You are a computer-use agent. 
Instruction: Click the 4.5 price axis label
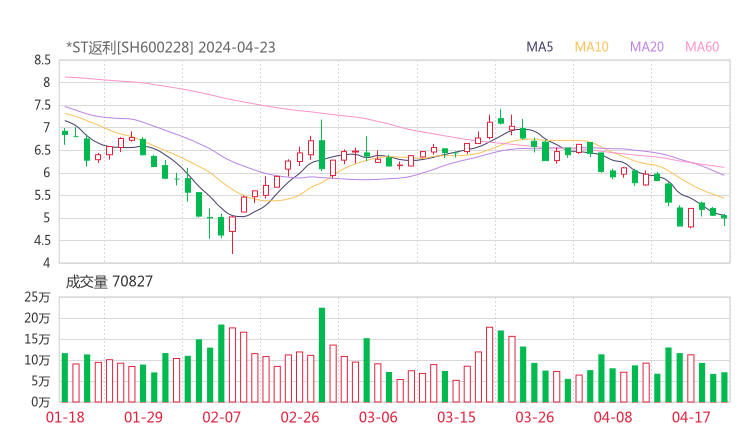point(42,241)
